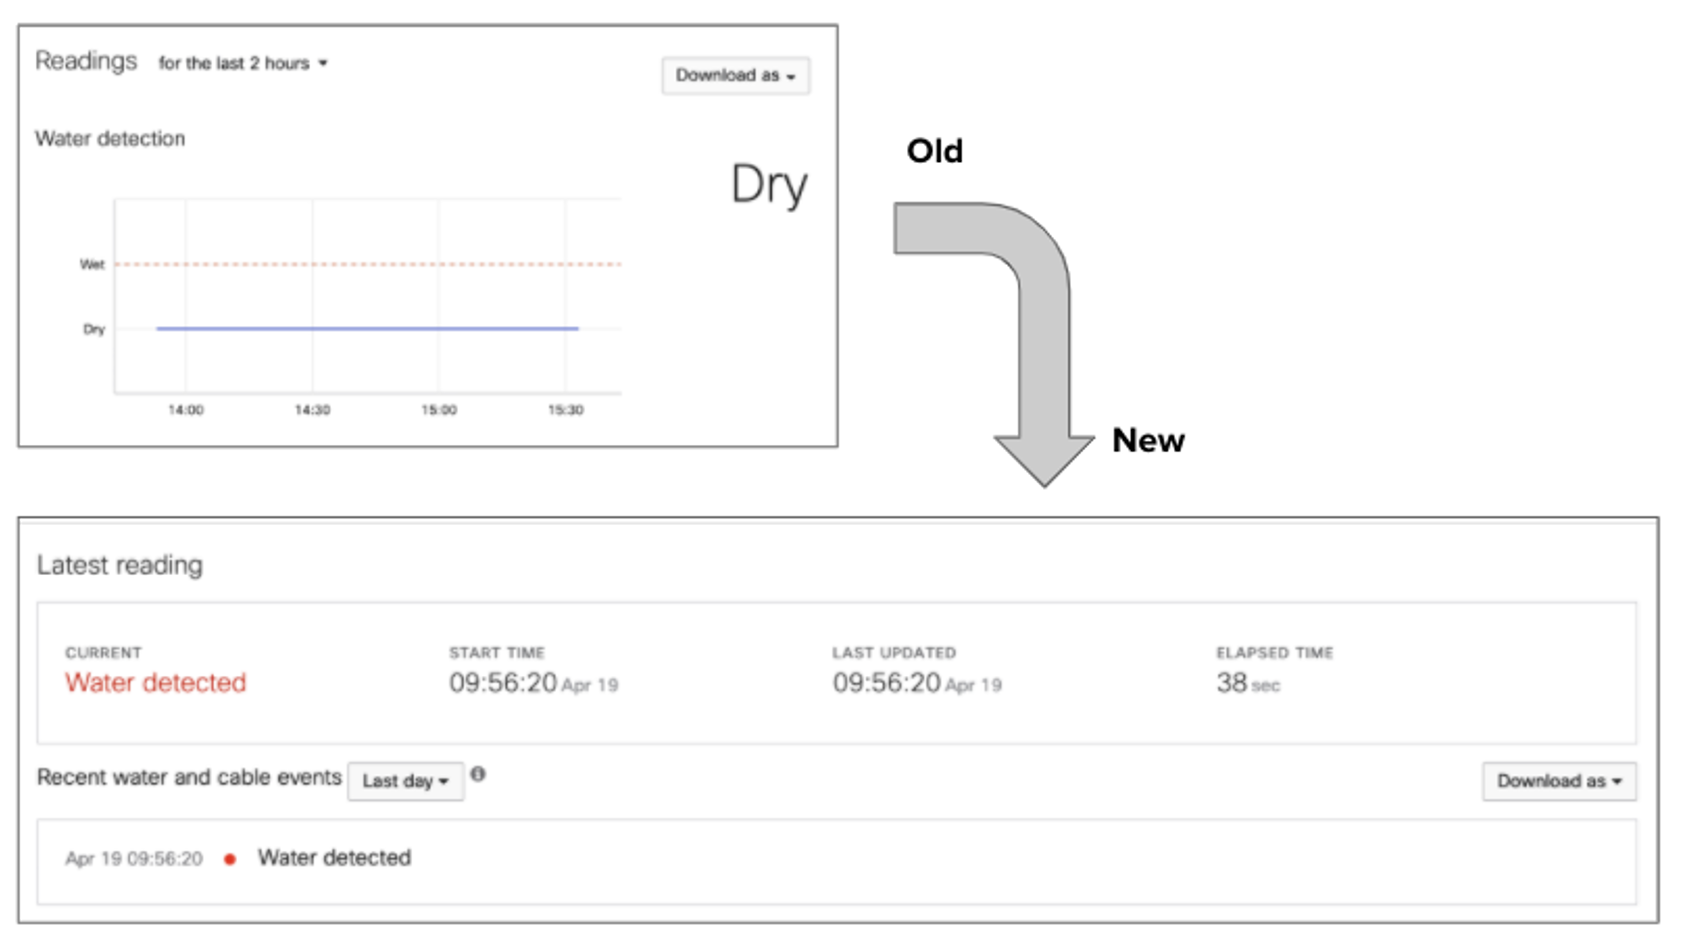This screenshot has width=1683, height=945.
Task: Click the blue Dry line in chart
Action: (367, 328)
